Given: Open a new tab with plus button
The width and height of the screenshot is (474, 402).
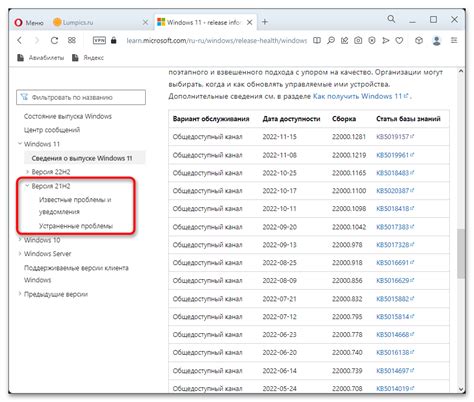Looking at the screenshot, I should 265,22.
